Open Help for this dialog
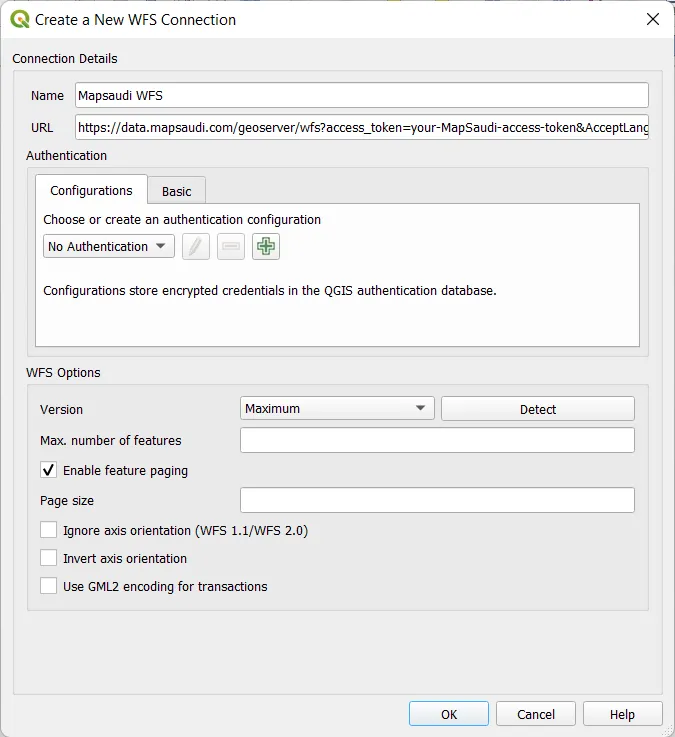 point(622,714)
